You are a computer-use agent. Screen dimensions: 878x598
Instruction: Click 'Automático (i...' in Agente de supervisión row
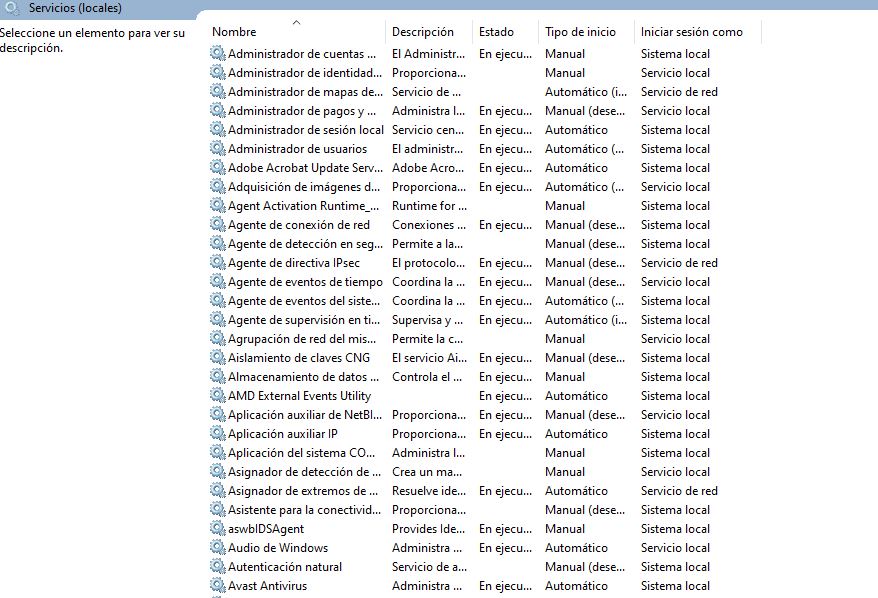(x=586, y=320)
